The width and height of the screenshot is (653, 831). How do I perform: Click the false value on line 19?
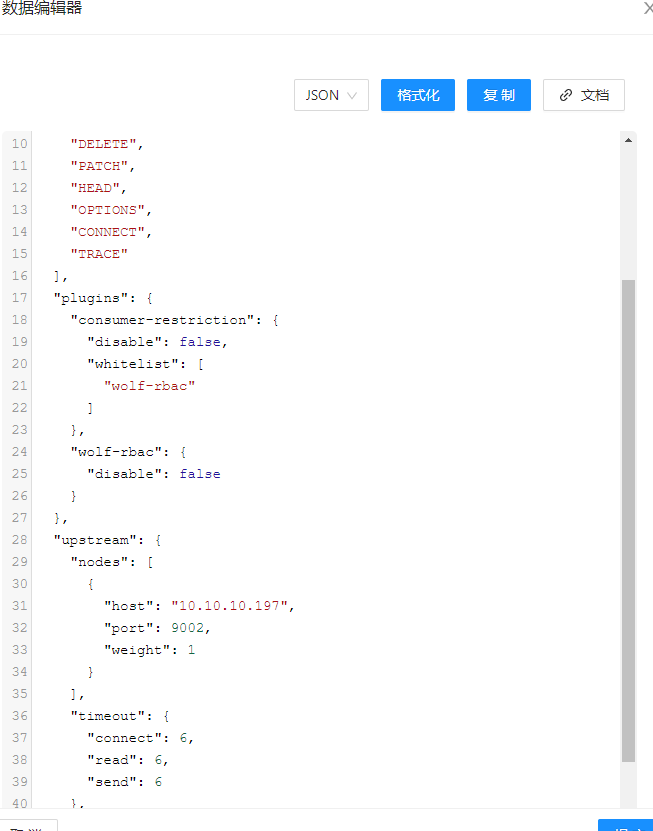(x=199, y=342)
